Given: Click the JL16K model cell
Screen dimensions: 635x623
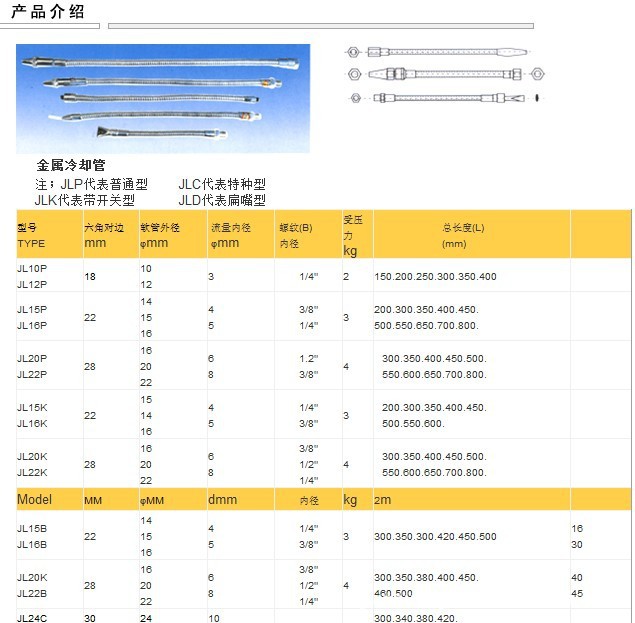Looking at the screenshot, I should click(x=32, y=423).
